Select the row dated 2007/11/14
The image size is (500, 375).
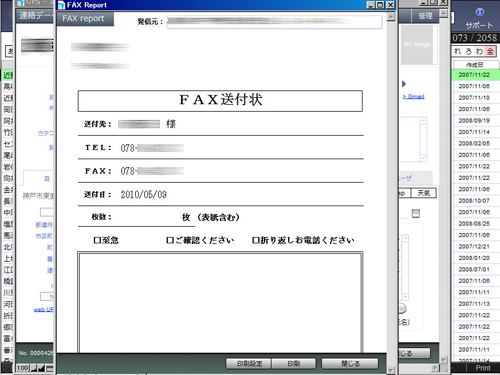pyautogui.click(x=476, y=132)
